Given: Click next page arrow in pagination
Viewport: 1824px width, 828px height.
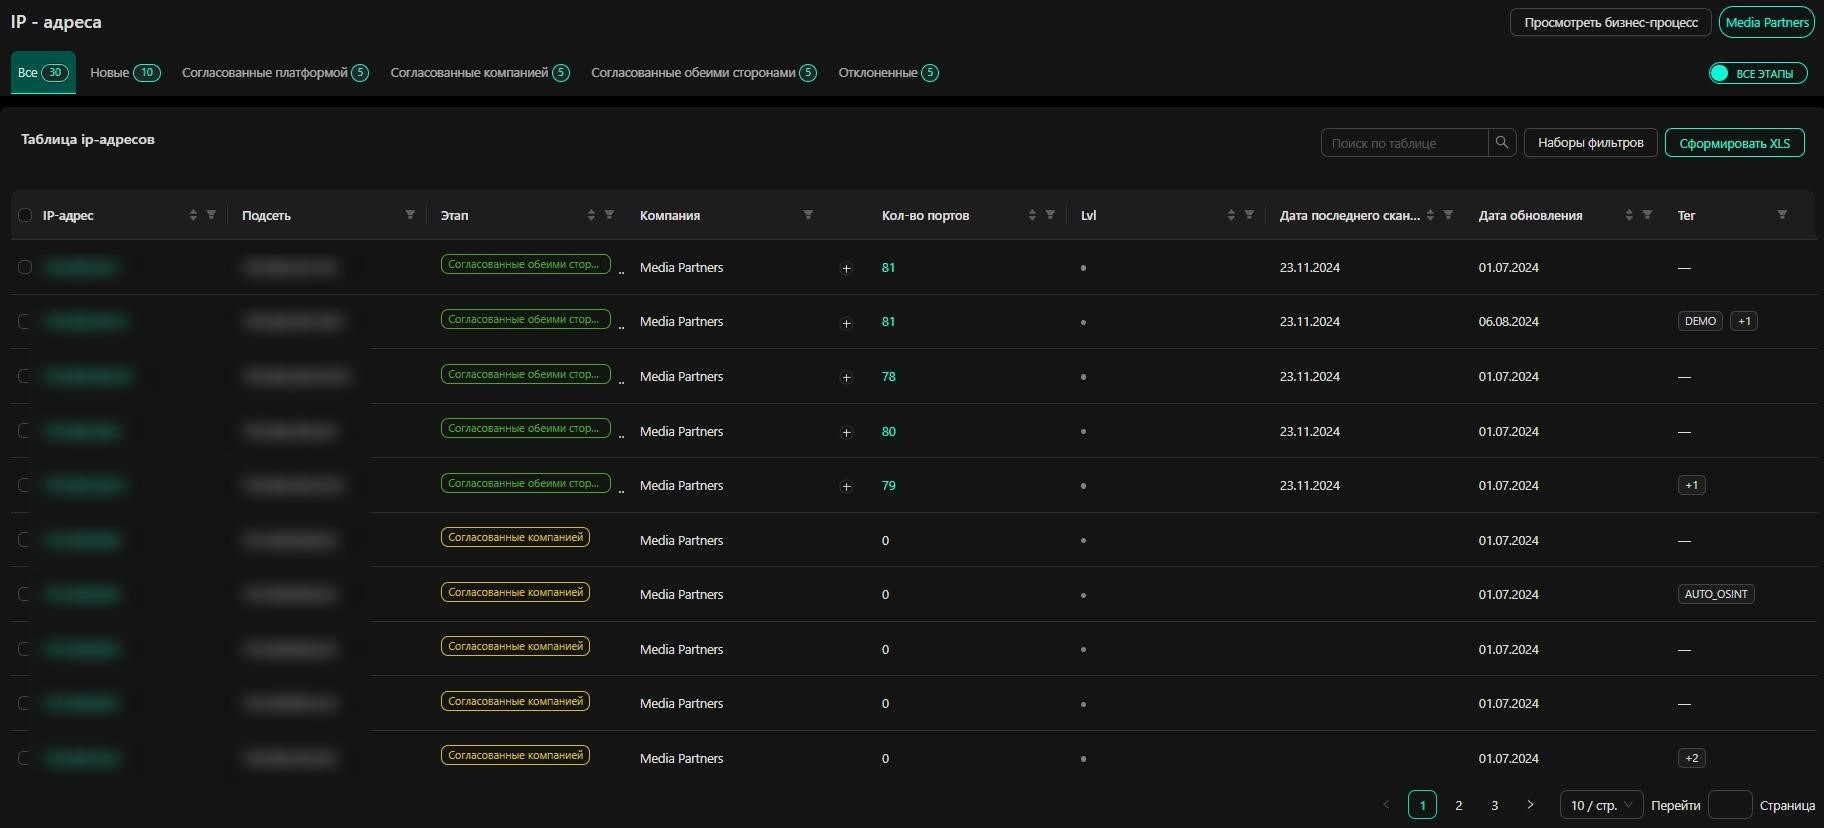Looking at the screenshot, I should (x=1530, y=805).
